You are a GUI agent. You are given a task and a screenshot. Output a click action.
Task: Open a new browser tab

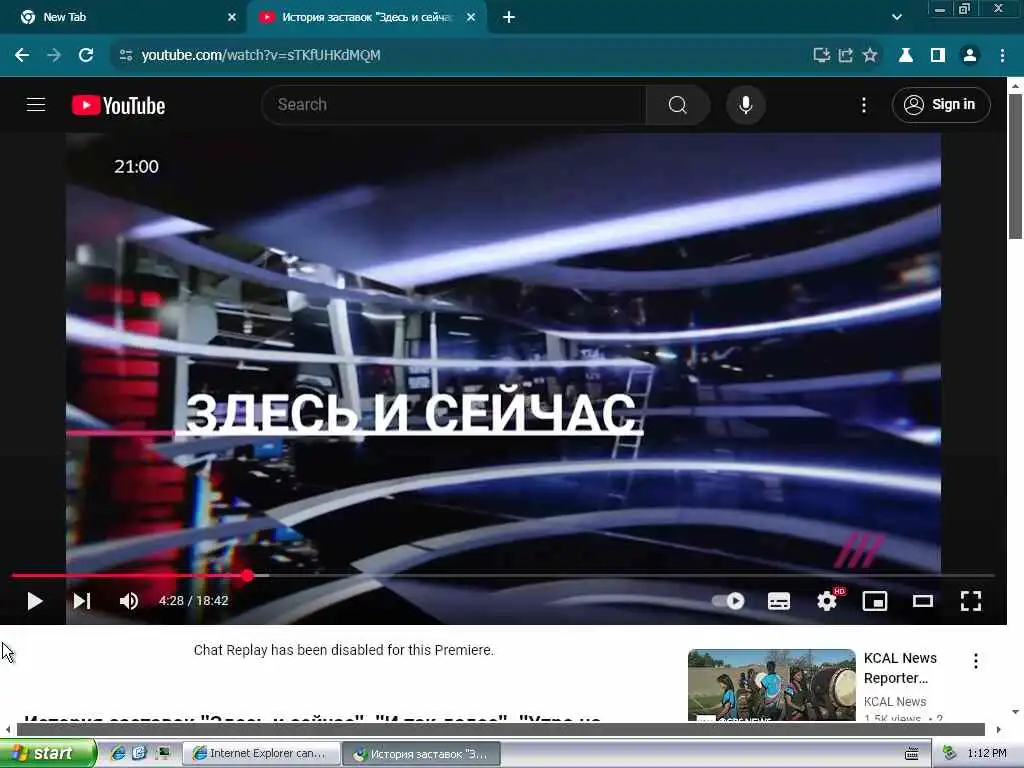tap(509, 17)
